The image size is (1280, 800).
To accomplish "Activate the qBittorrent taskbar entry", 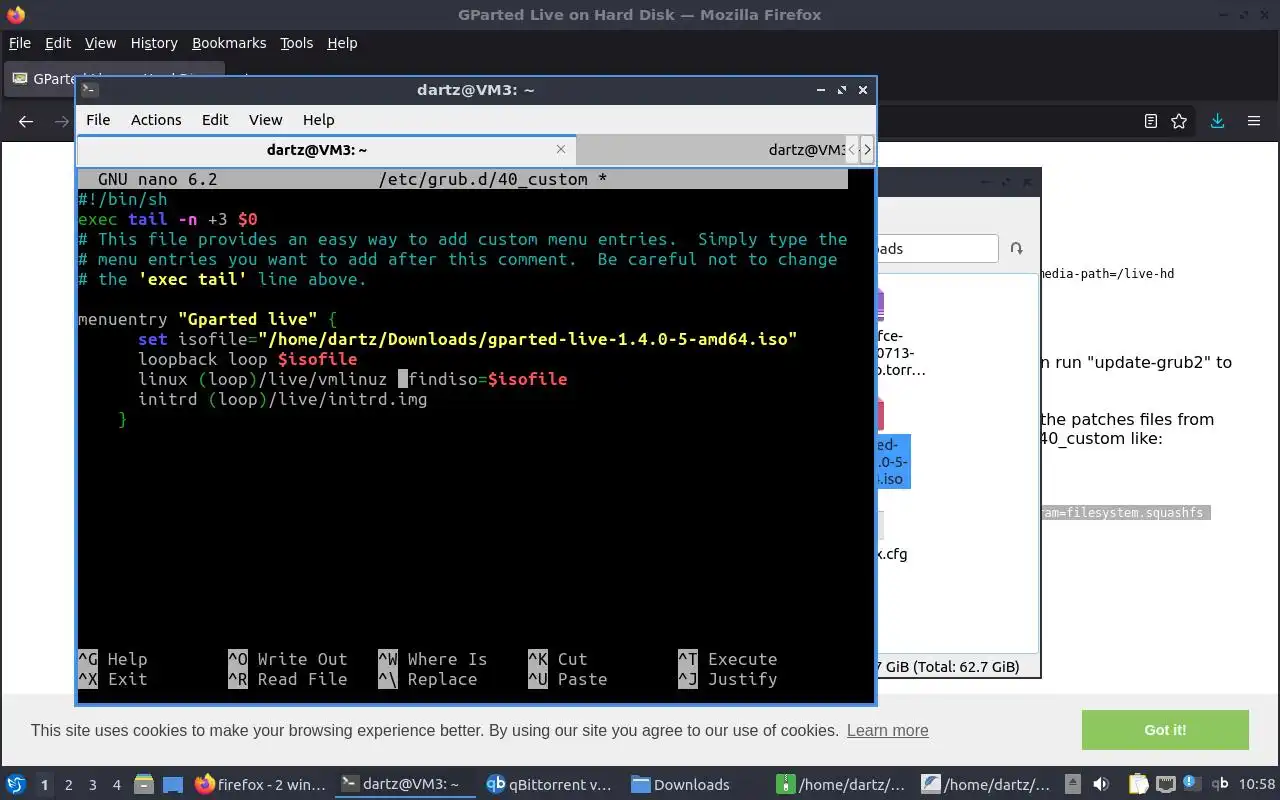I will point(548,785).
